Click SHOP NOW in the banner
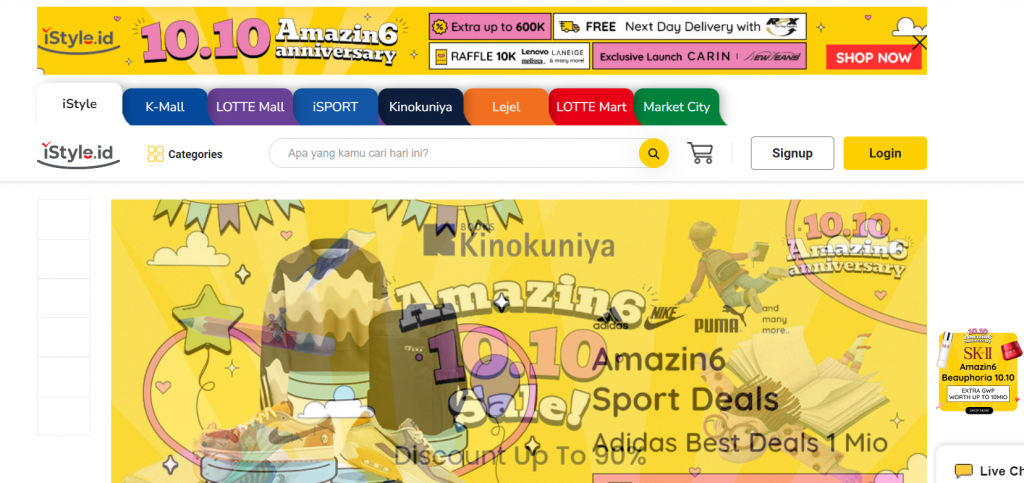Image resolution: width=1024 pixels, height=483 pixels. click(873, 57)
